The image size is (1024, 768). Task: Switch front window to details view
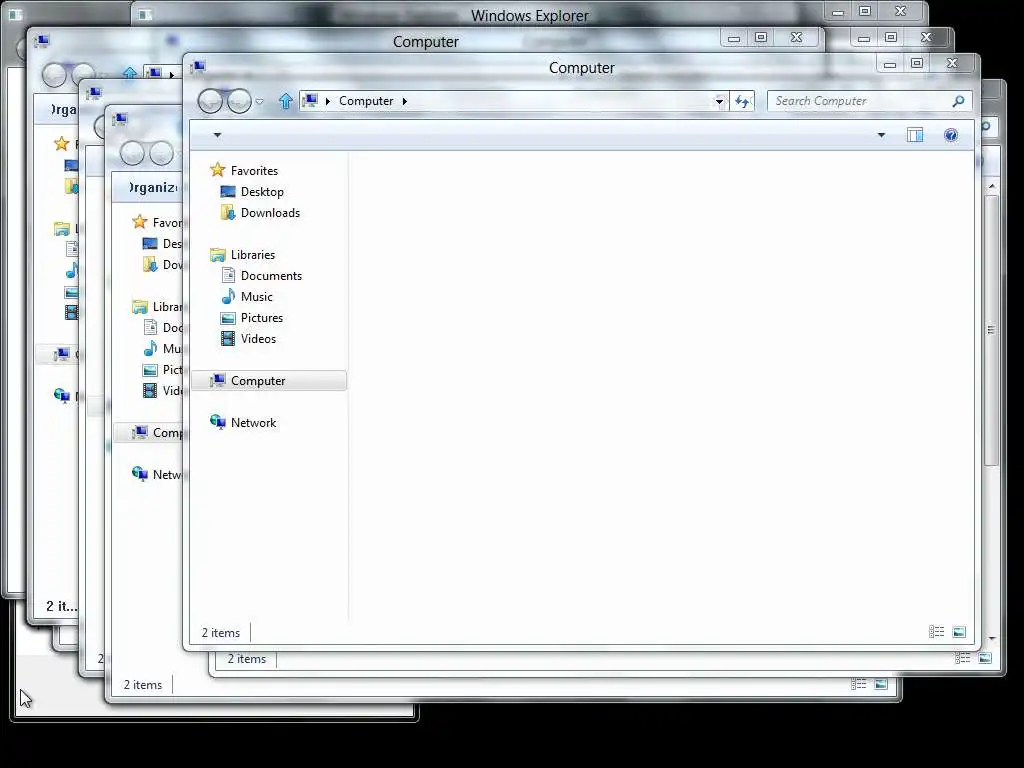[936, 632]
